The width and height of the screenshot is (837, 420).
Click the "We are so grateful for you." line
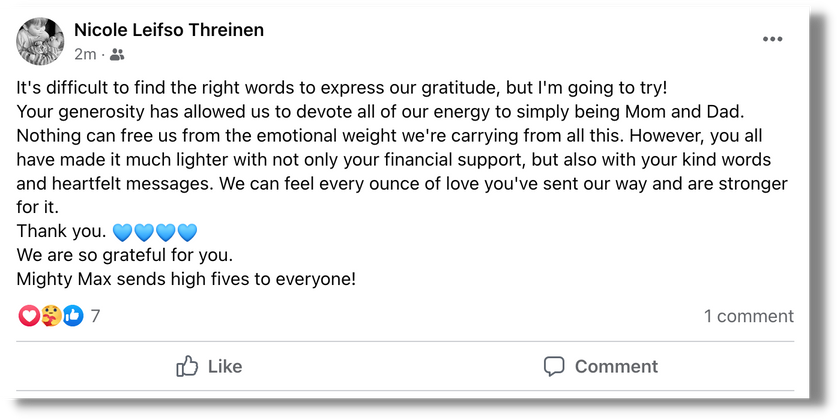point(125,255)
